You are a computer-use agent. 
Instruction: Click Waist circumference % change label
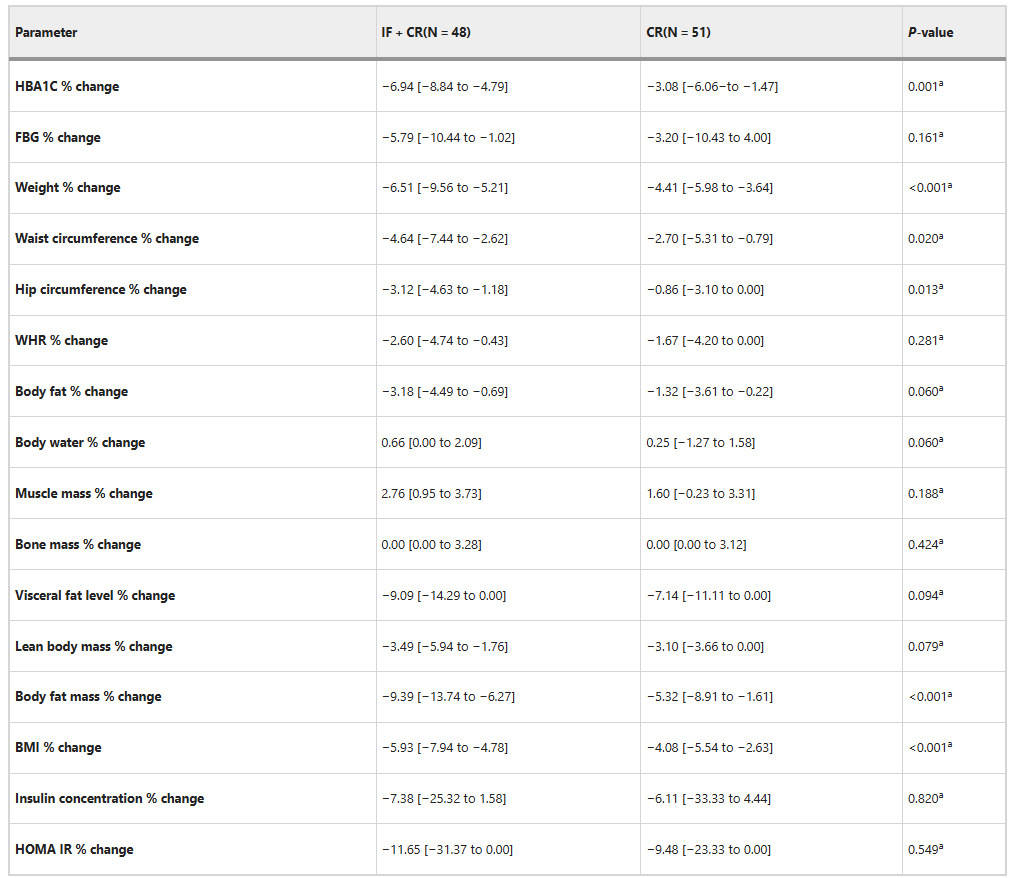coord(107,238)
